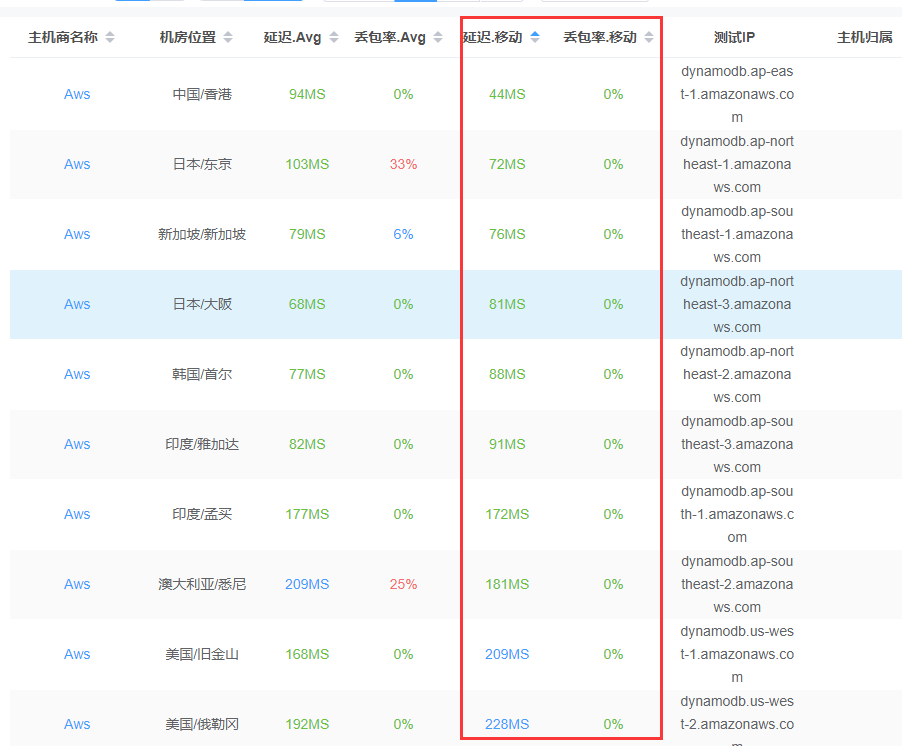Select the 韩国/首尔 location cell
Screen dimensions: 902x747
(202, 374)
